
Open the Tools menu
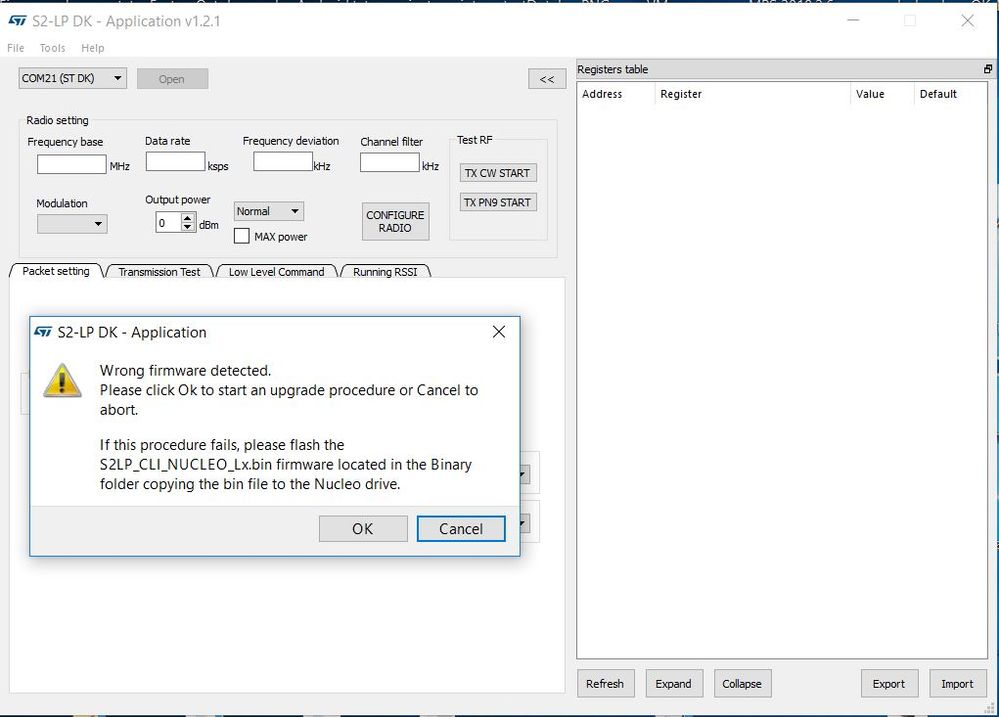click(x=52, y=48)
